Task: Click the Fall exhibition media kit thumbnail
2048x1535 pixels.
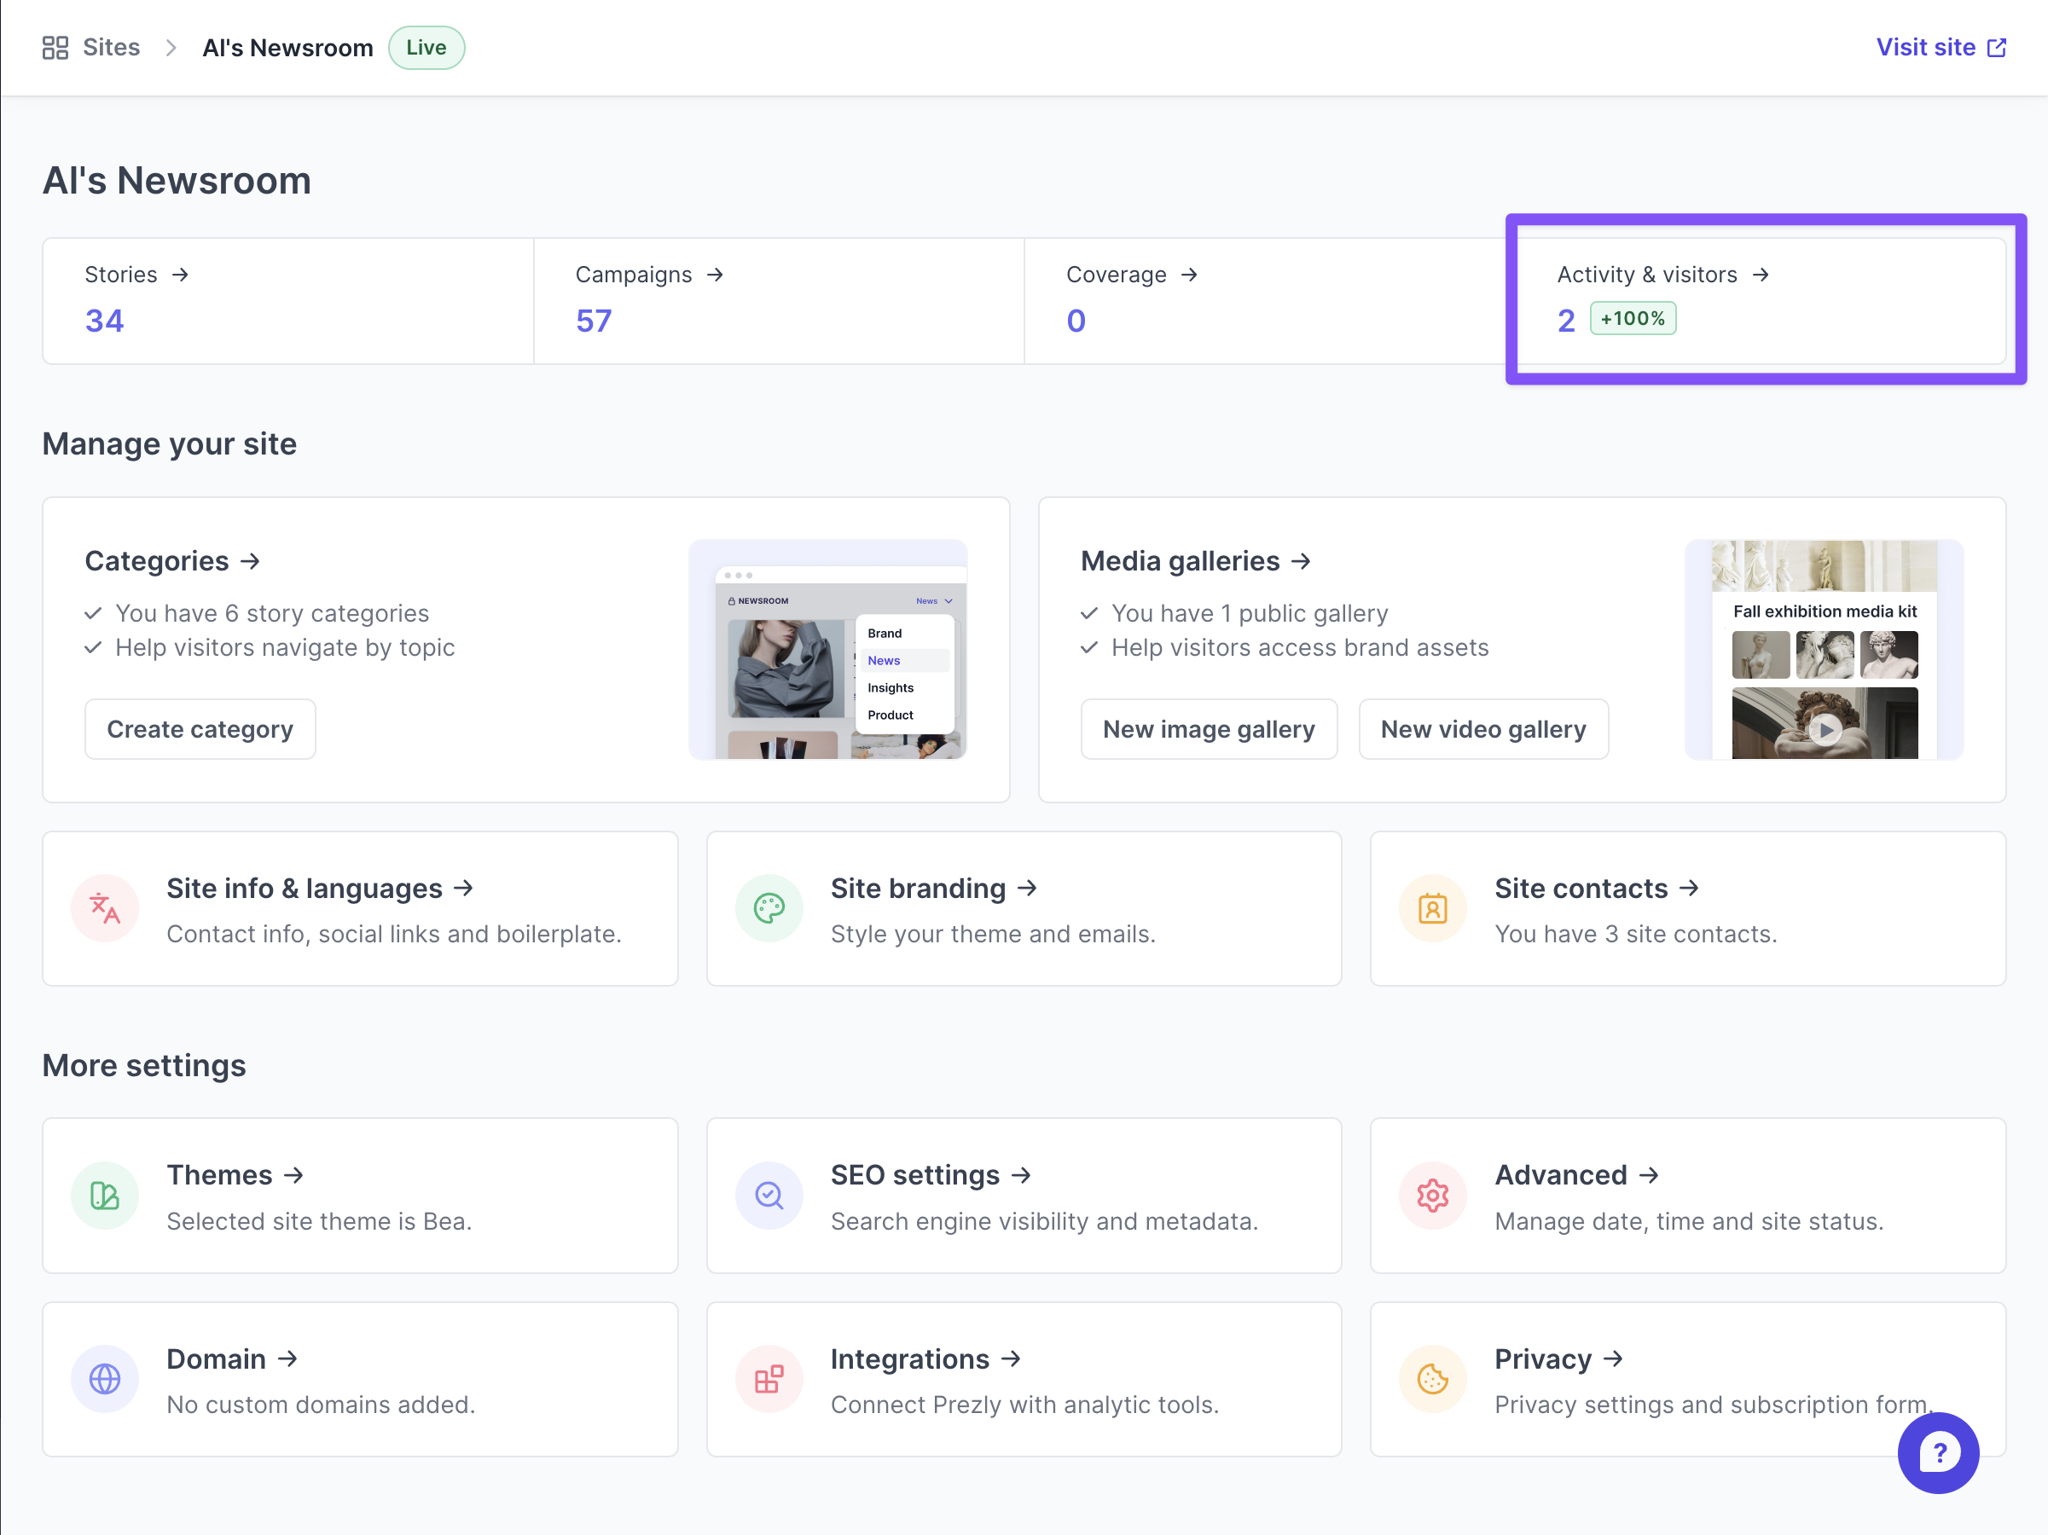Action: (1824, 650)
